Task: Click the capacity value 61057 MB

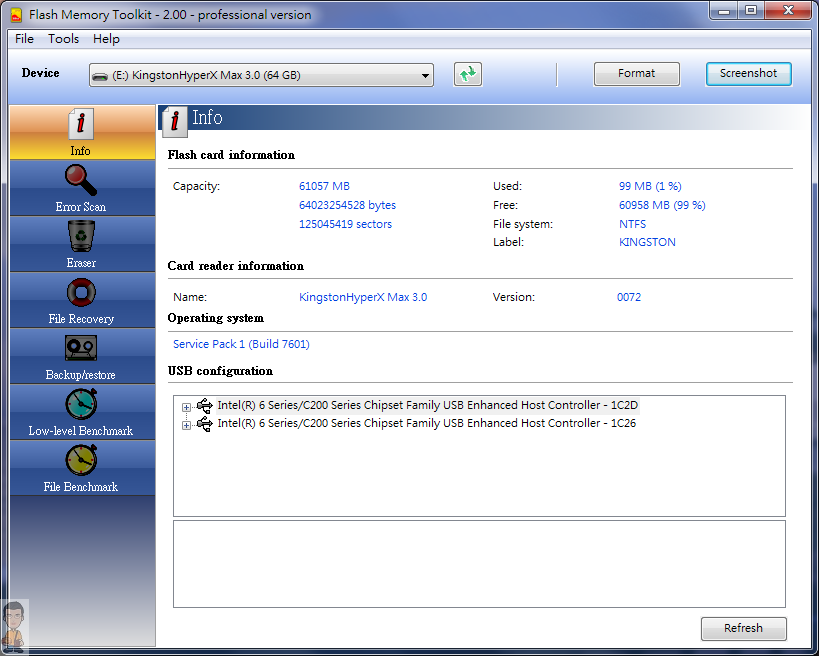Action: click(324, 186)
